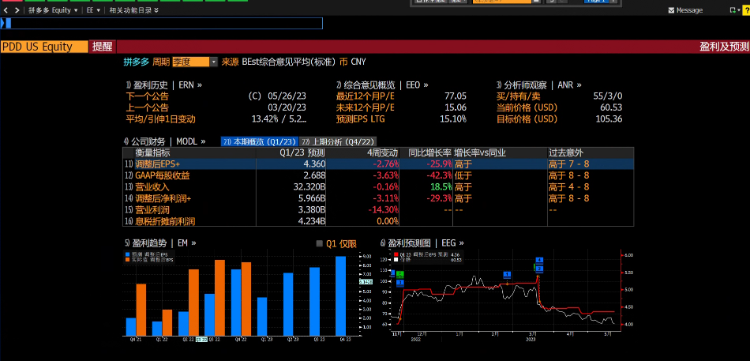750x361 pixels.
Task: Click the red EPS legend swatch in EEG chart
Action: pyautogui.click(x=396, y=255)
